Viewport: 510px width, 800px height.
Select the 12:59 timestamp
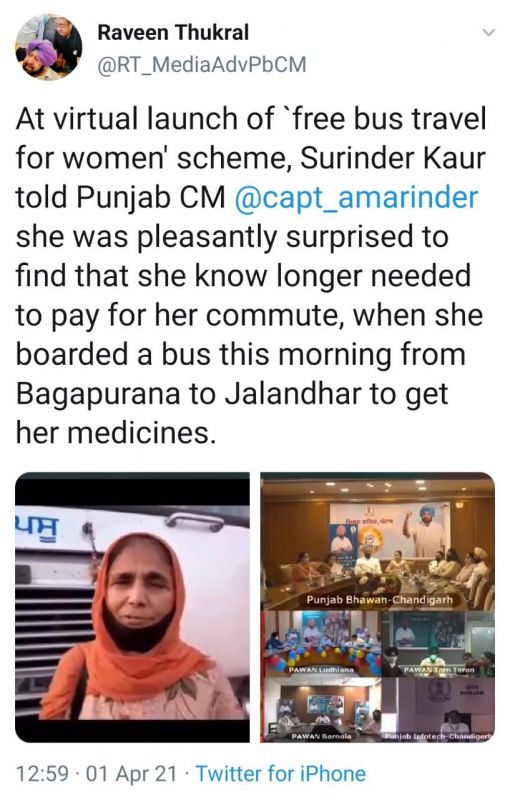tap(42, 773)
